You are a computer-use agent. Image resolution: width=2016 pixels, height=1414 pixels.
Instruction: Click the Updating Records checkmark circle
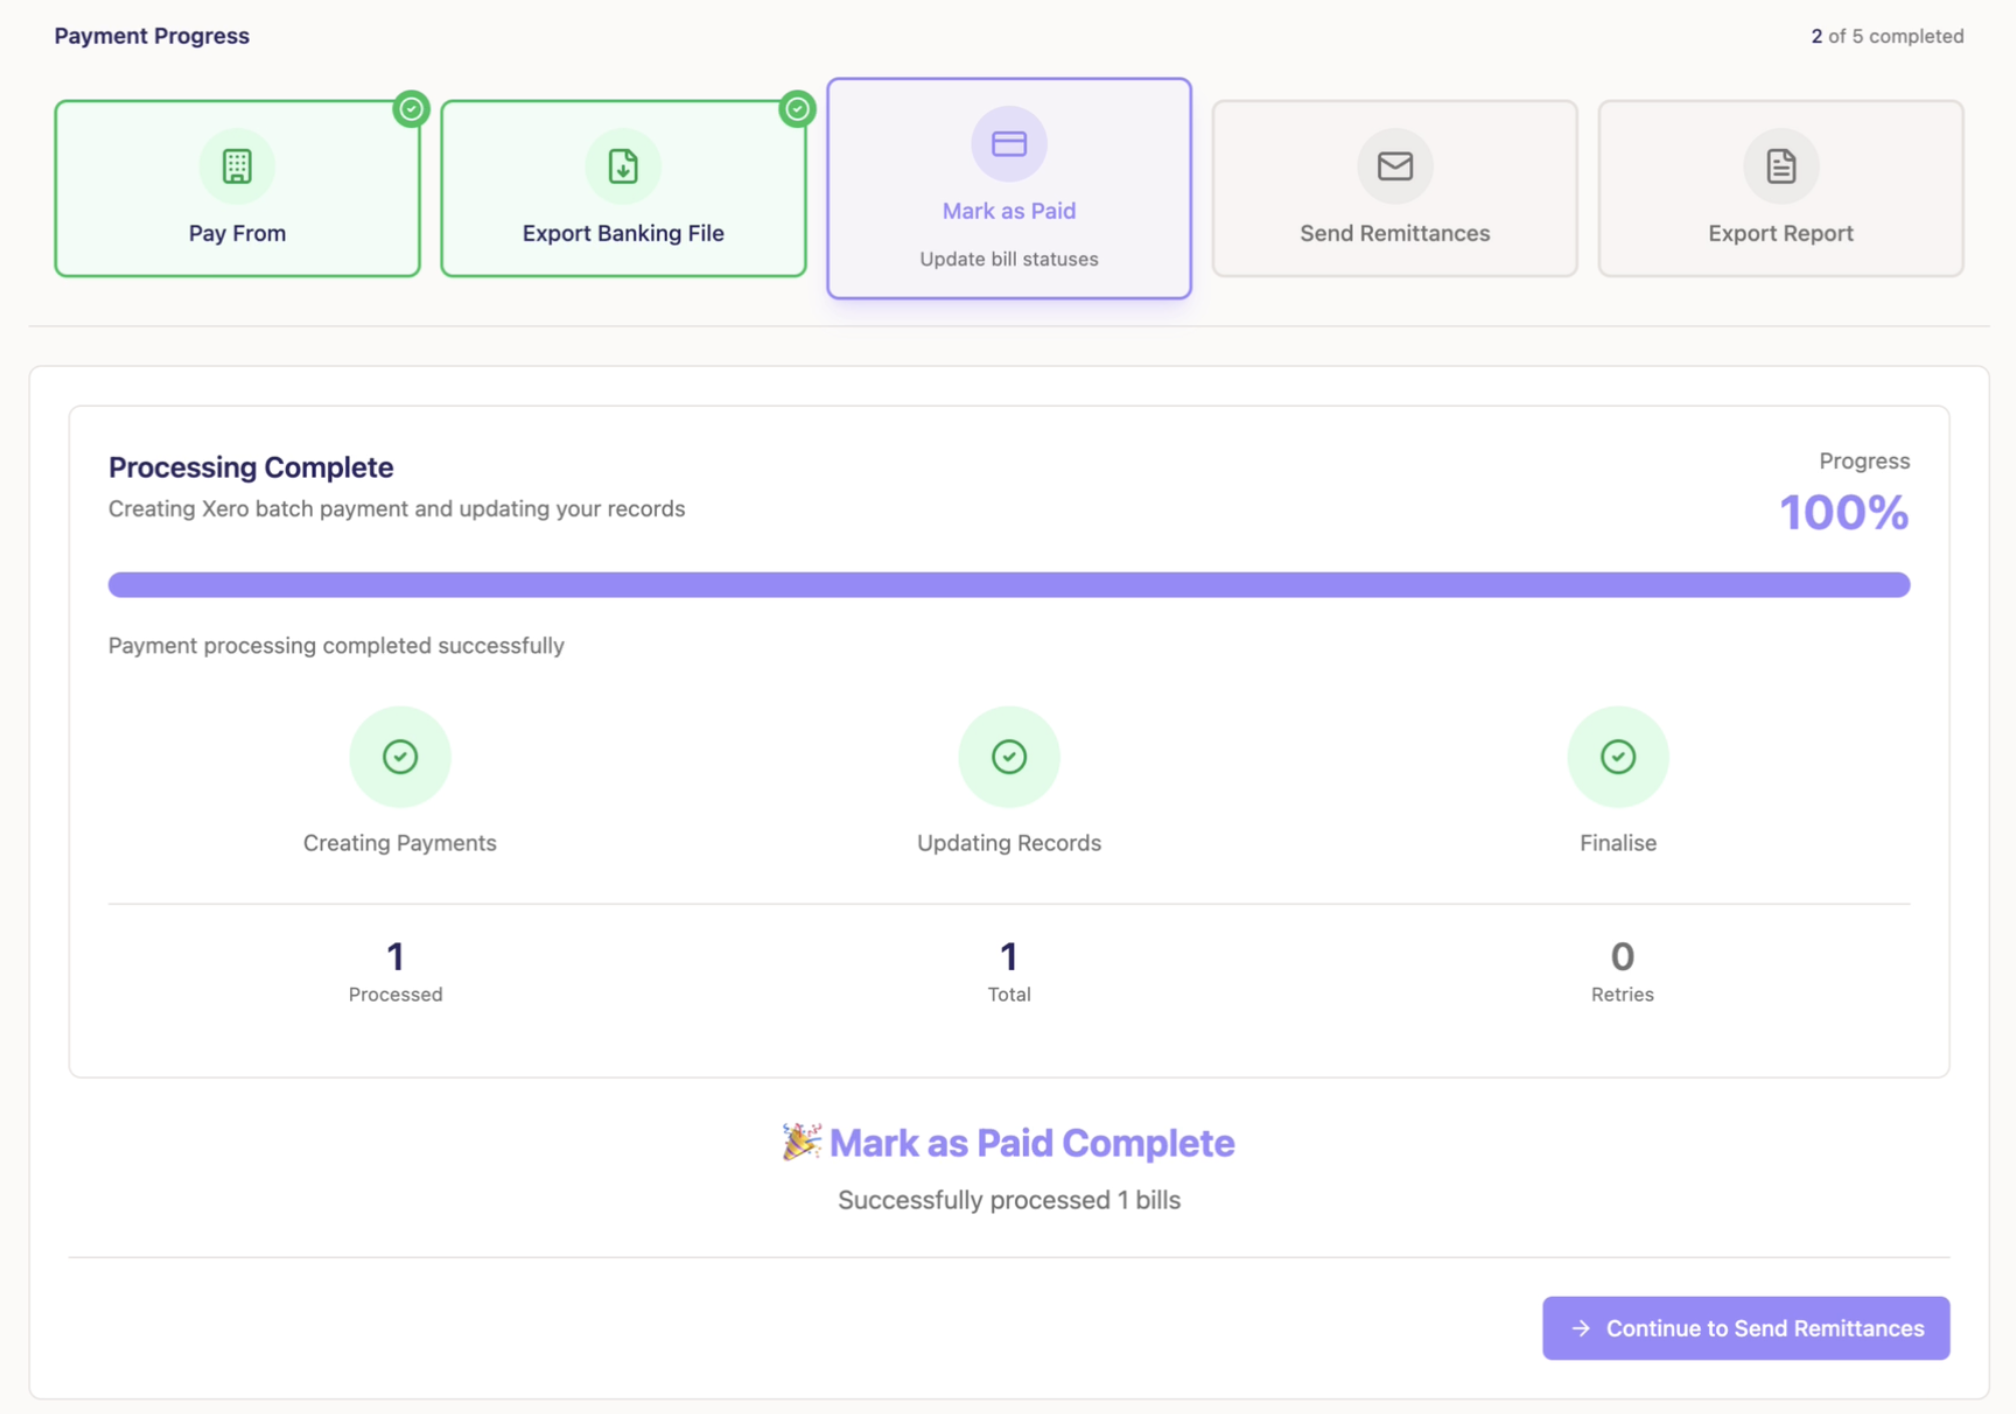(1008, 757)
